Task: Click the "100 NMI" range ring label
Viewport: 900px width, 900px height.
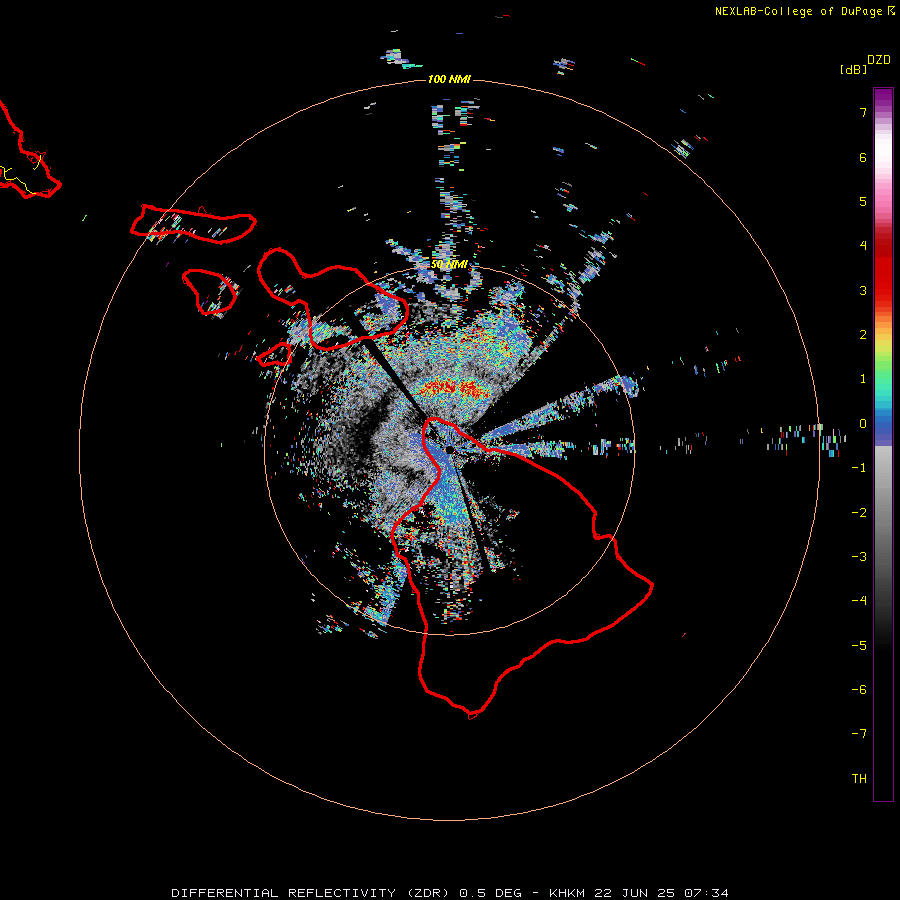Action: coord(449,79)
